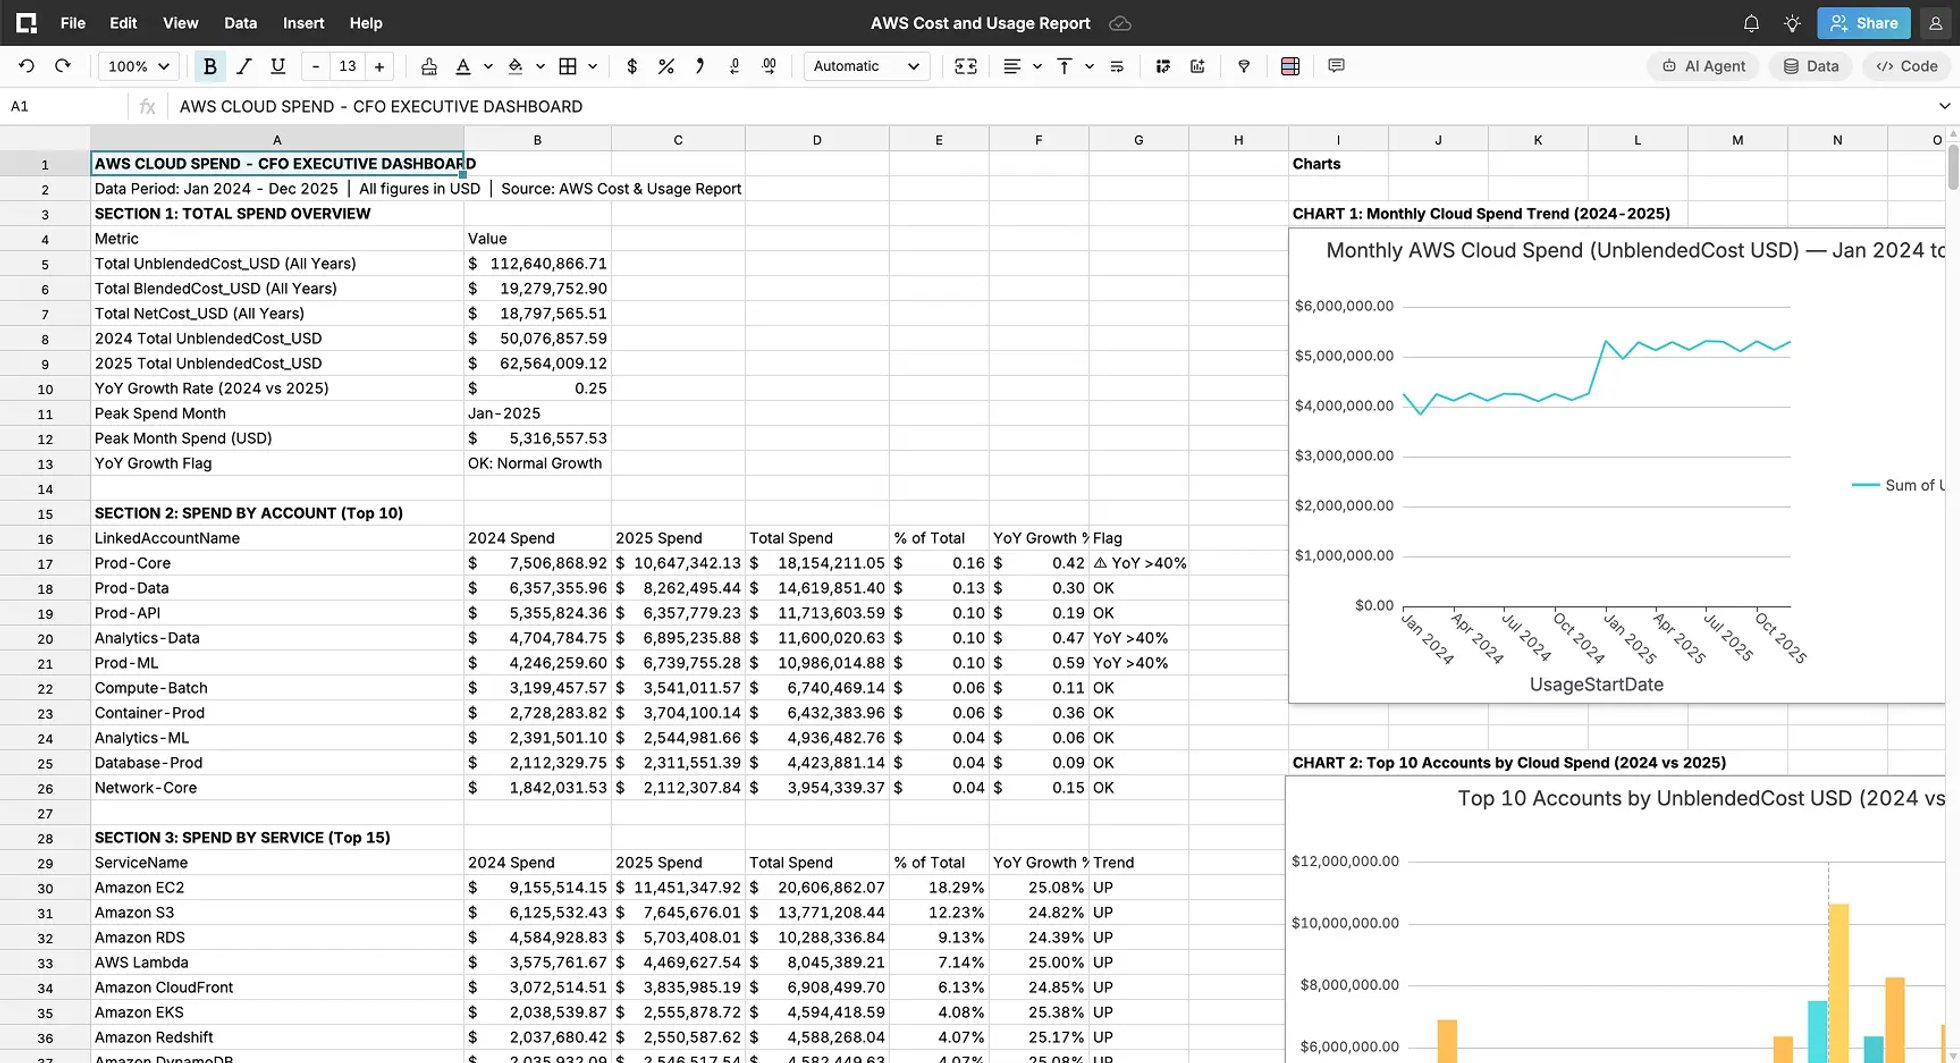Click the A1 cell name box
1960x1063 pixels.
coord(64,106)
